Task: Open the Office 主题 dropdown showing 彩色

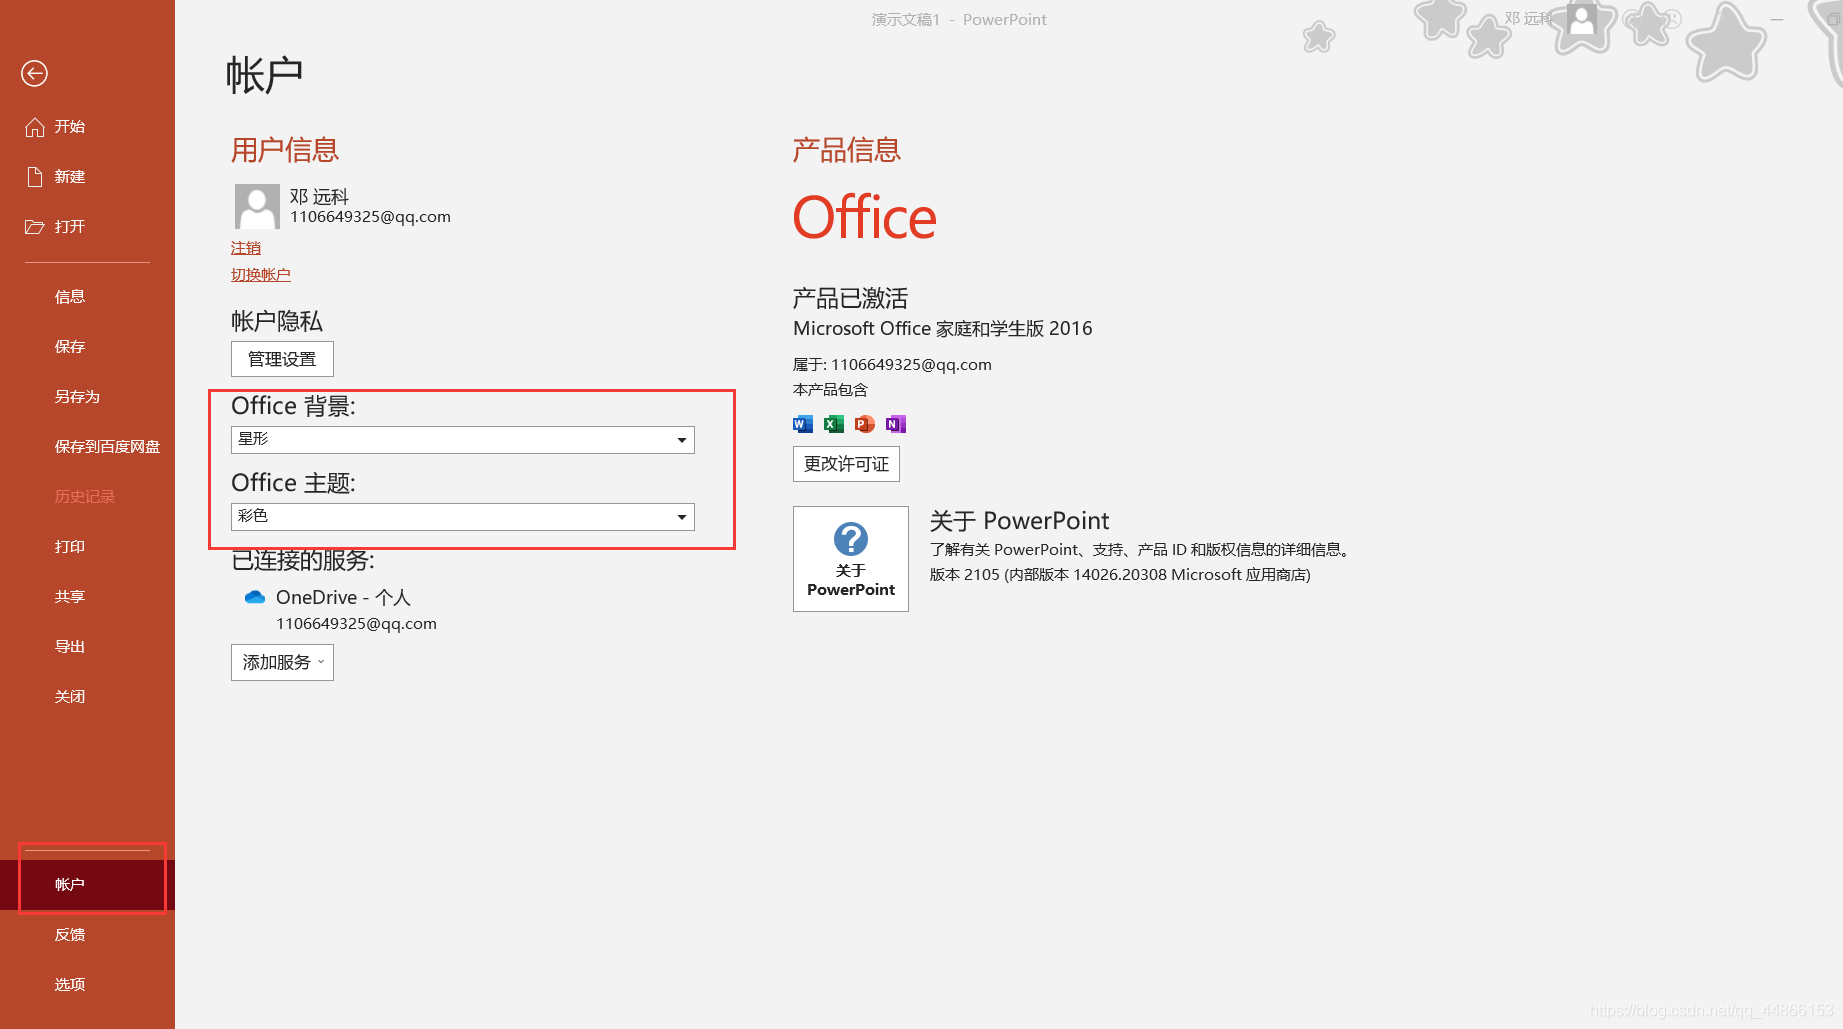Action: [462, 517]
